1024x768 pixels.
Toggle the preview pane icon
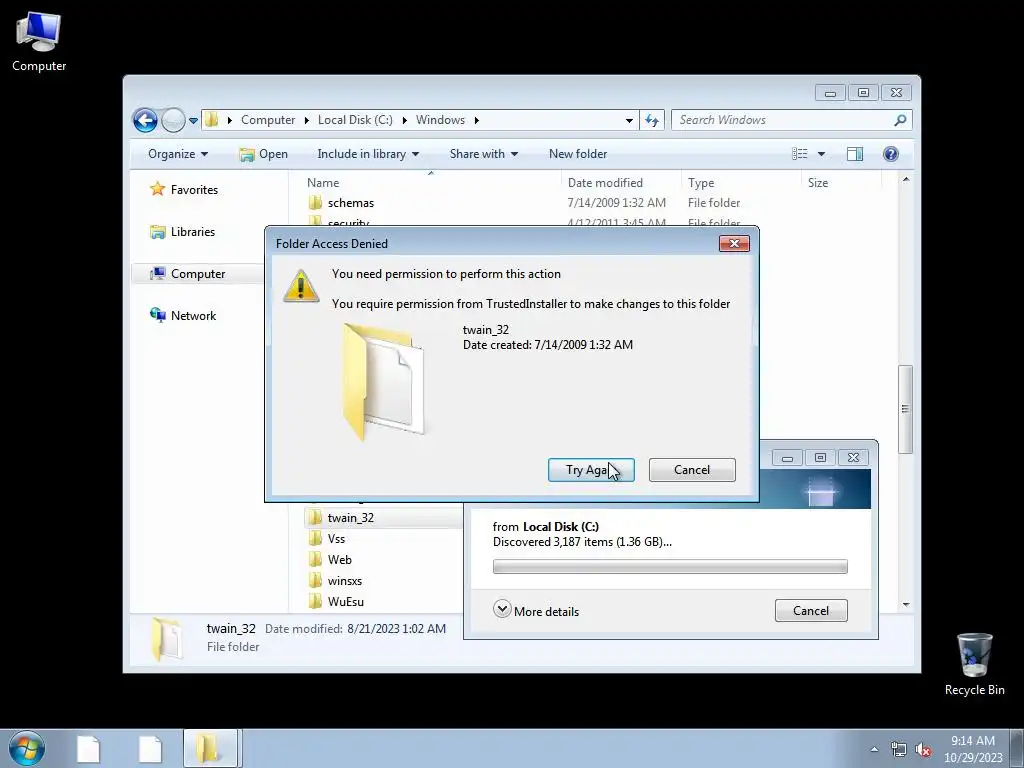(854, 153)
